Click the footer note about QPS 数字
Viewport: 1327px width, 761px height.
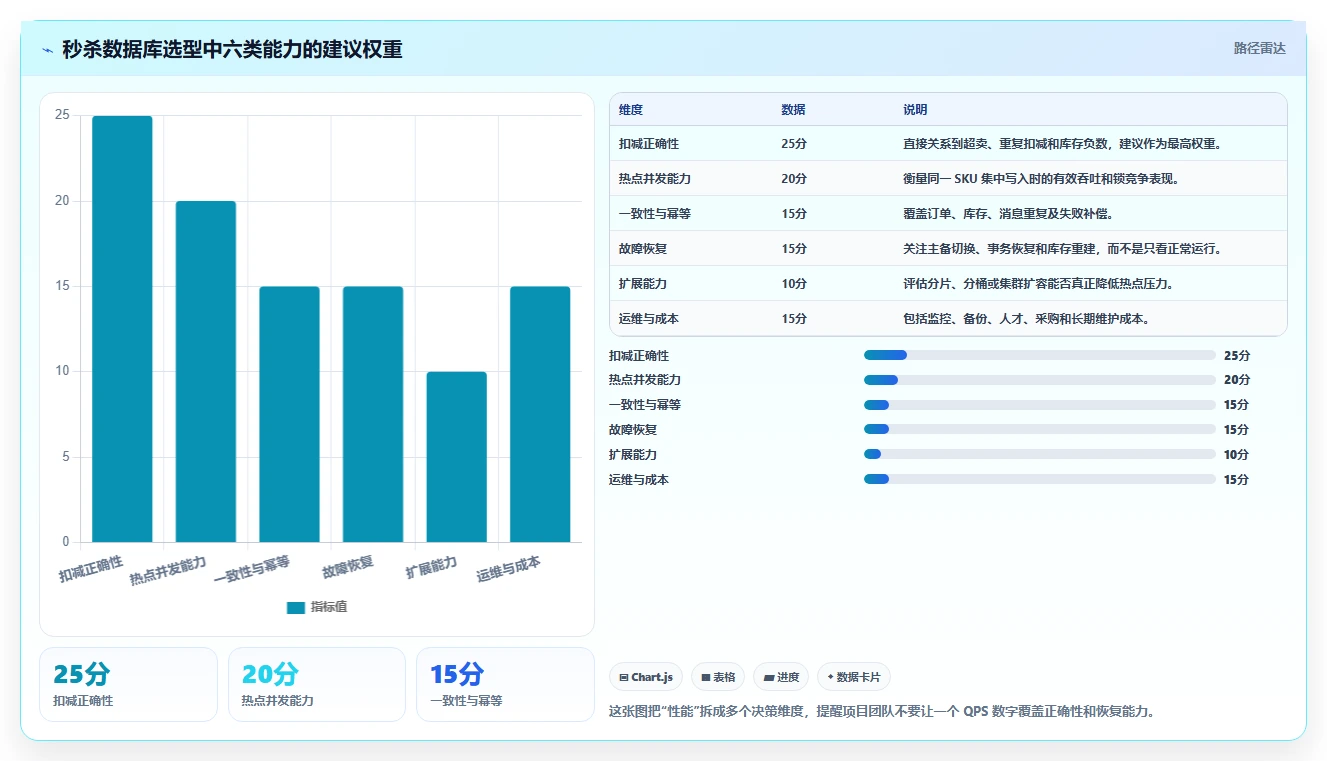click(882, 712)
